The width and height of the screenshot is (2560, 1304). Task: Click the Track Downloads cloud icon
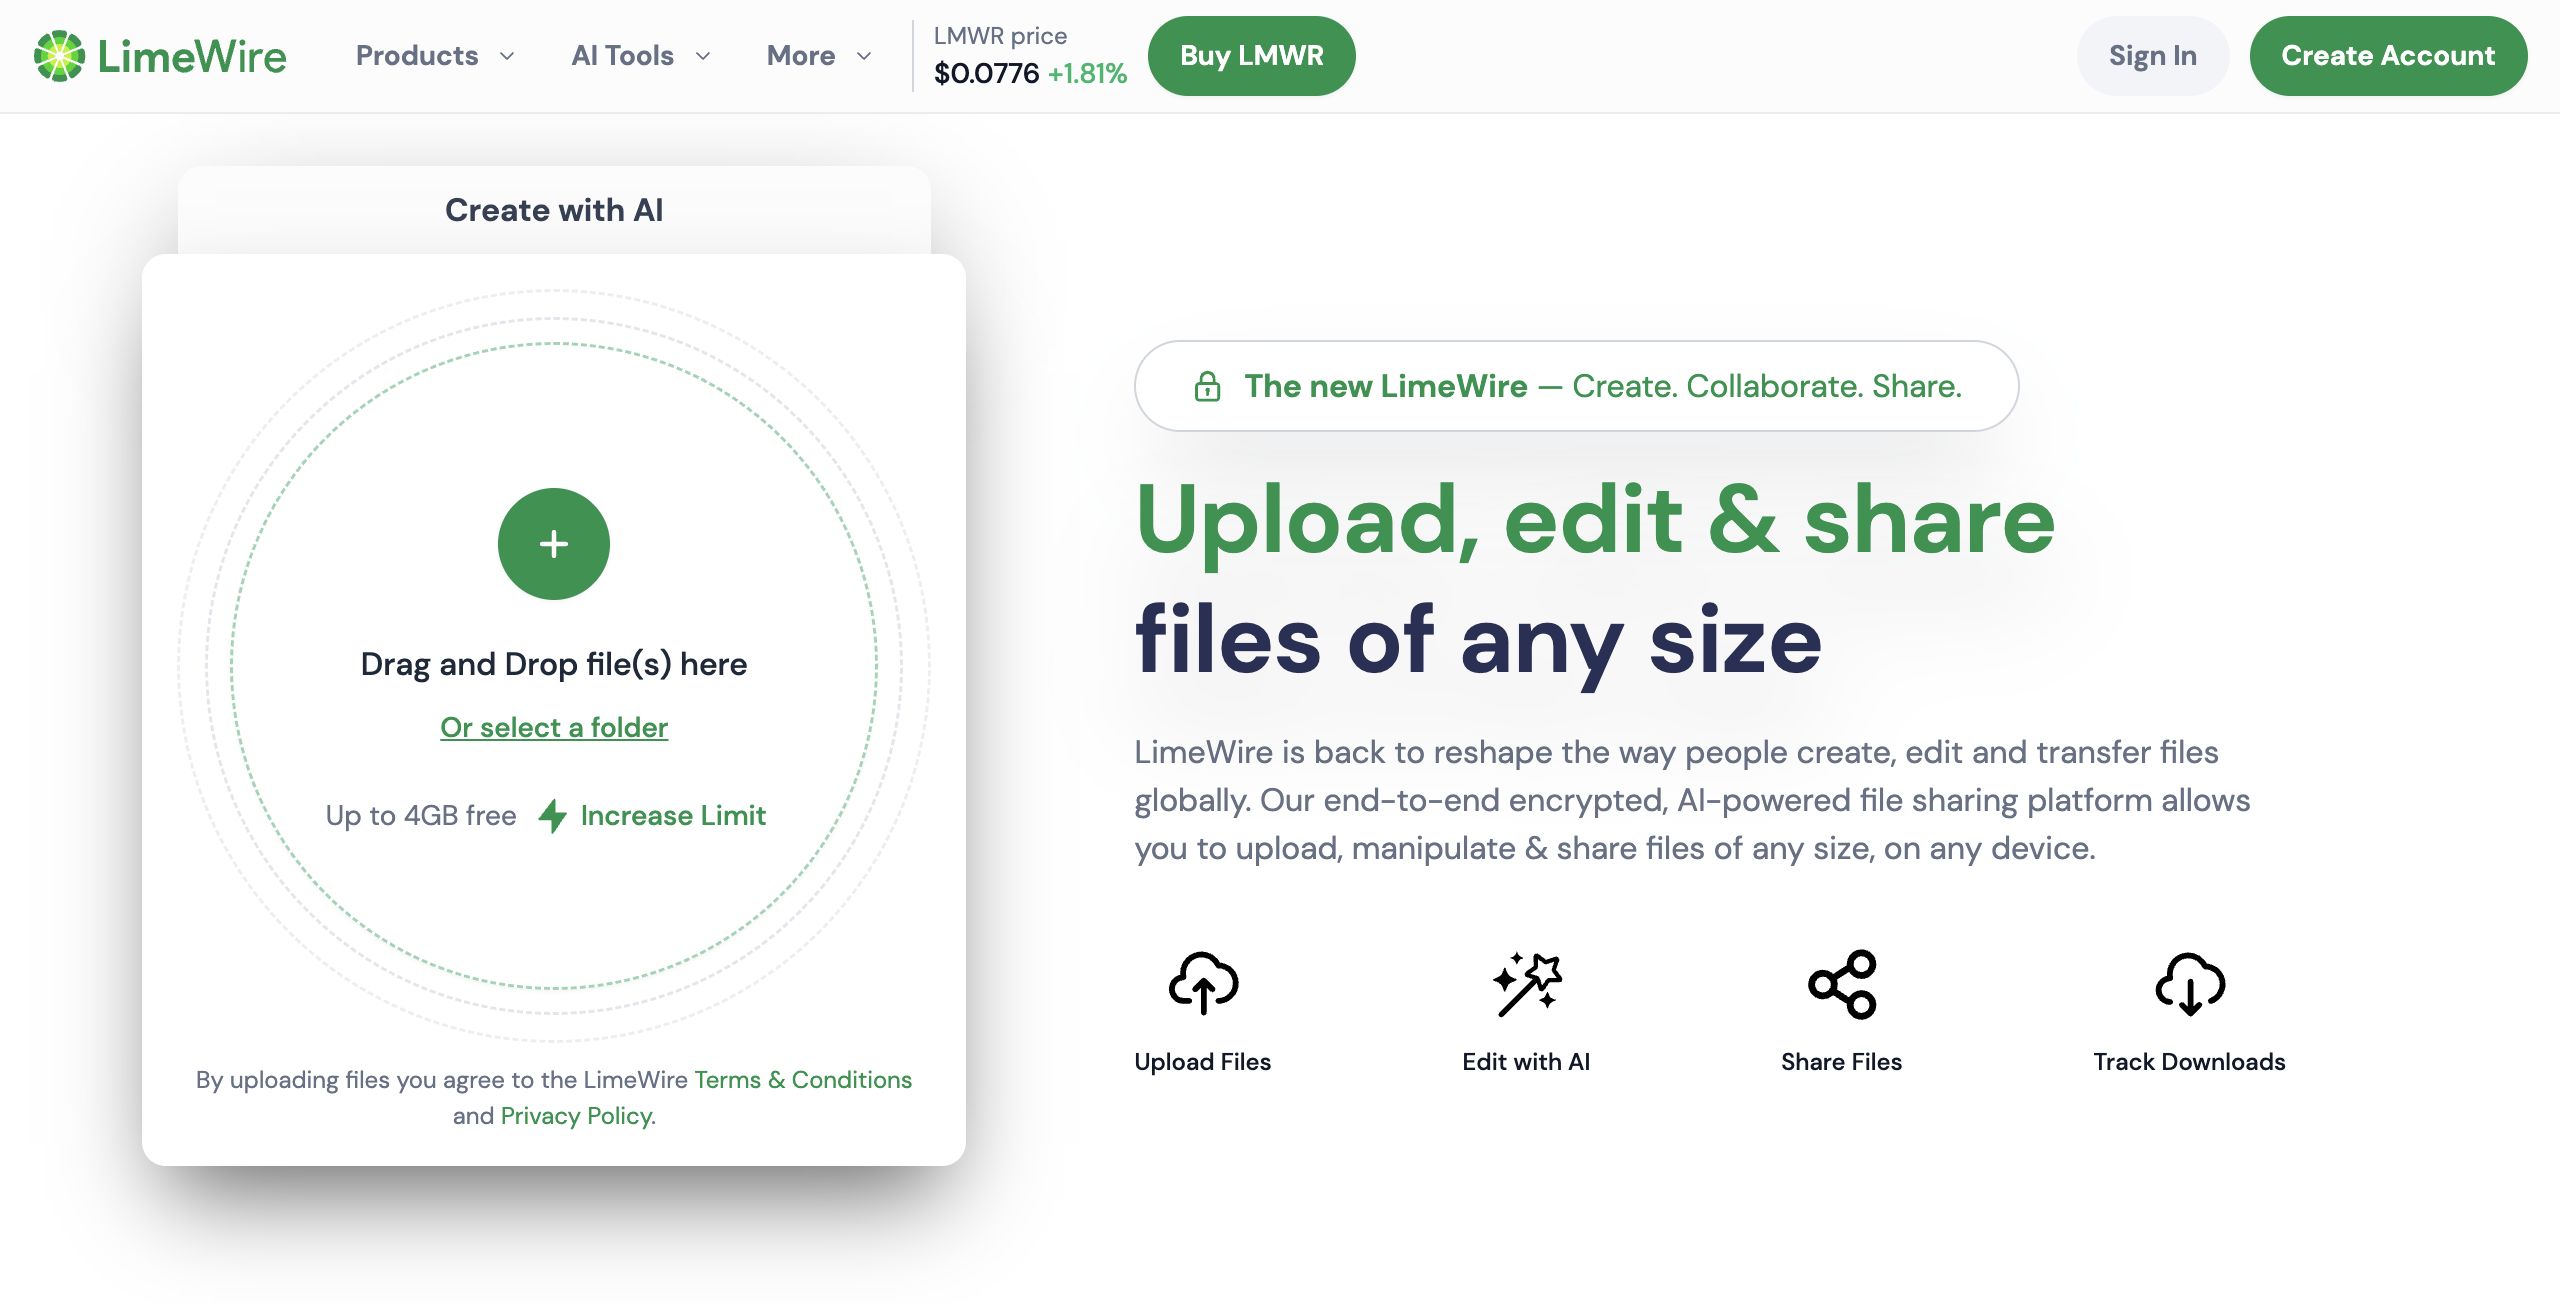tap(2189, 984)
